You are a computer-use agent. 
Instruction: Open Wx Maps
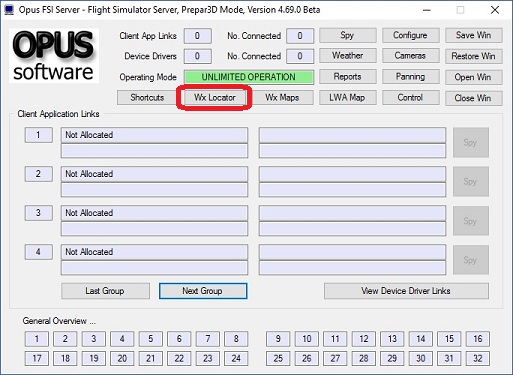282,98
